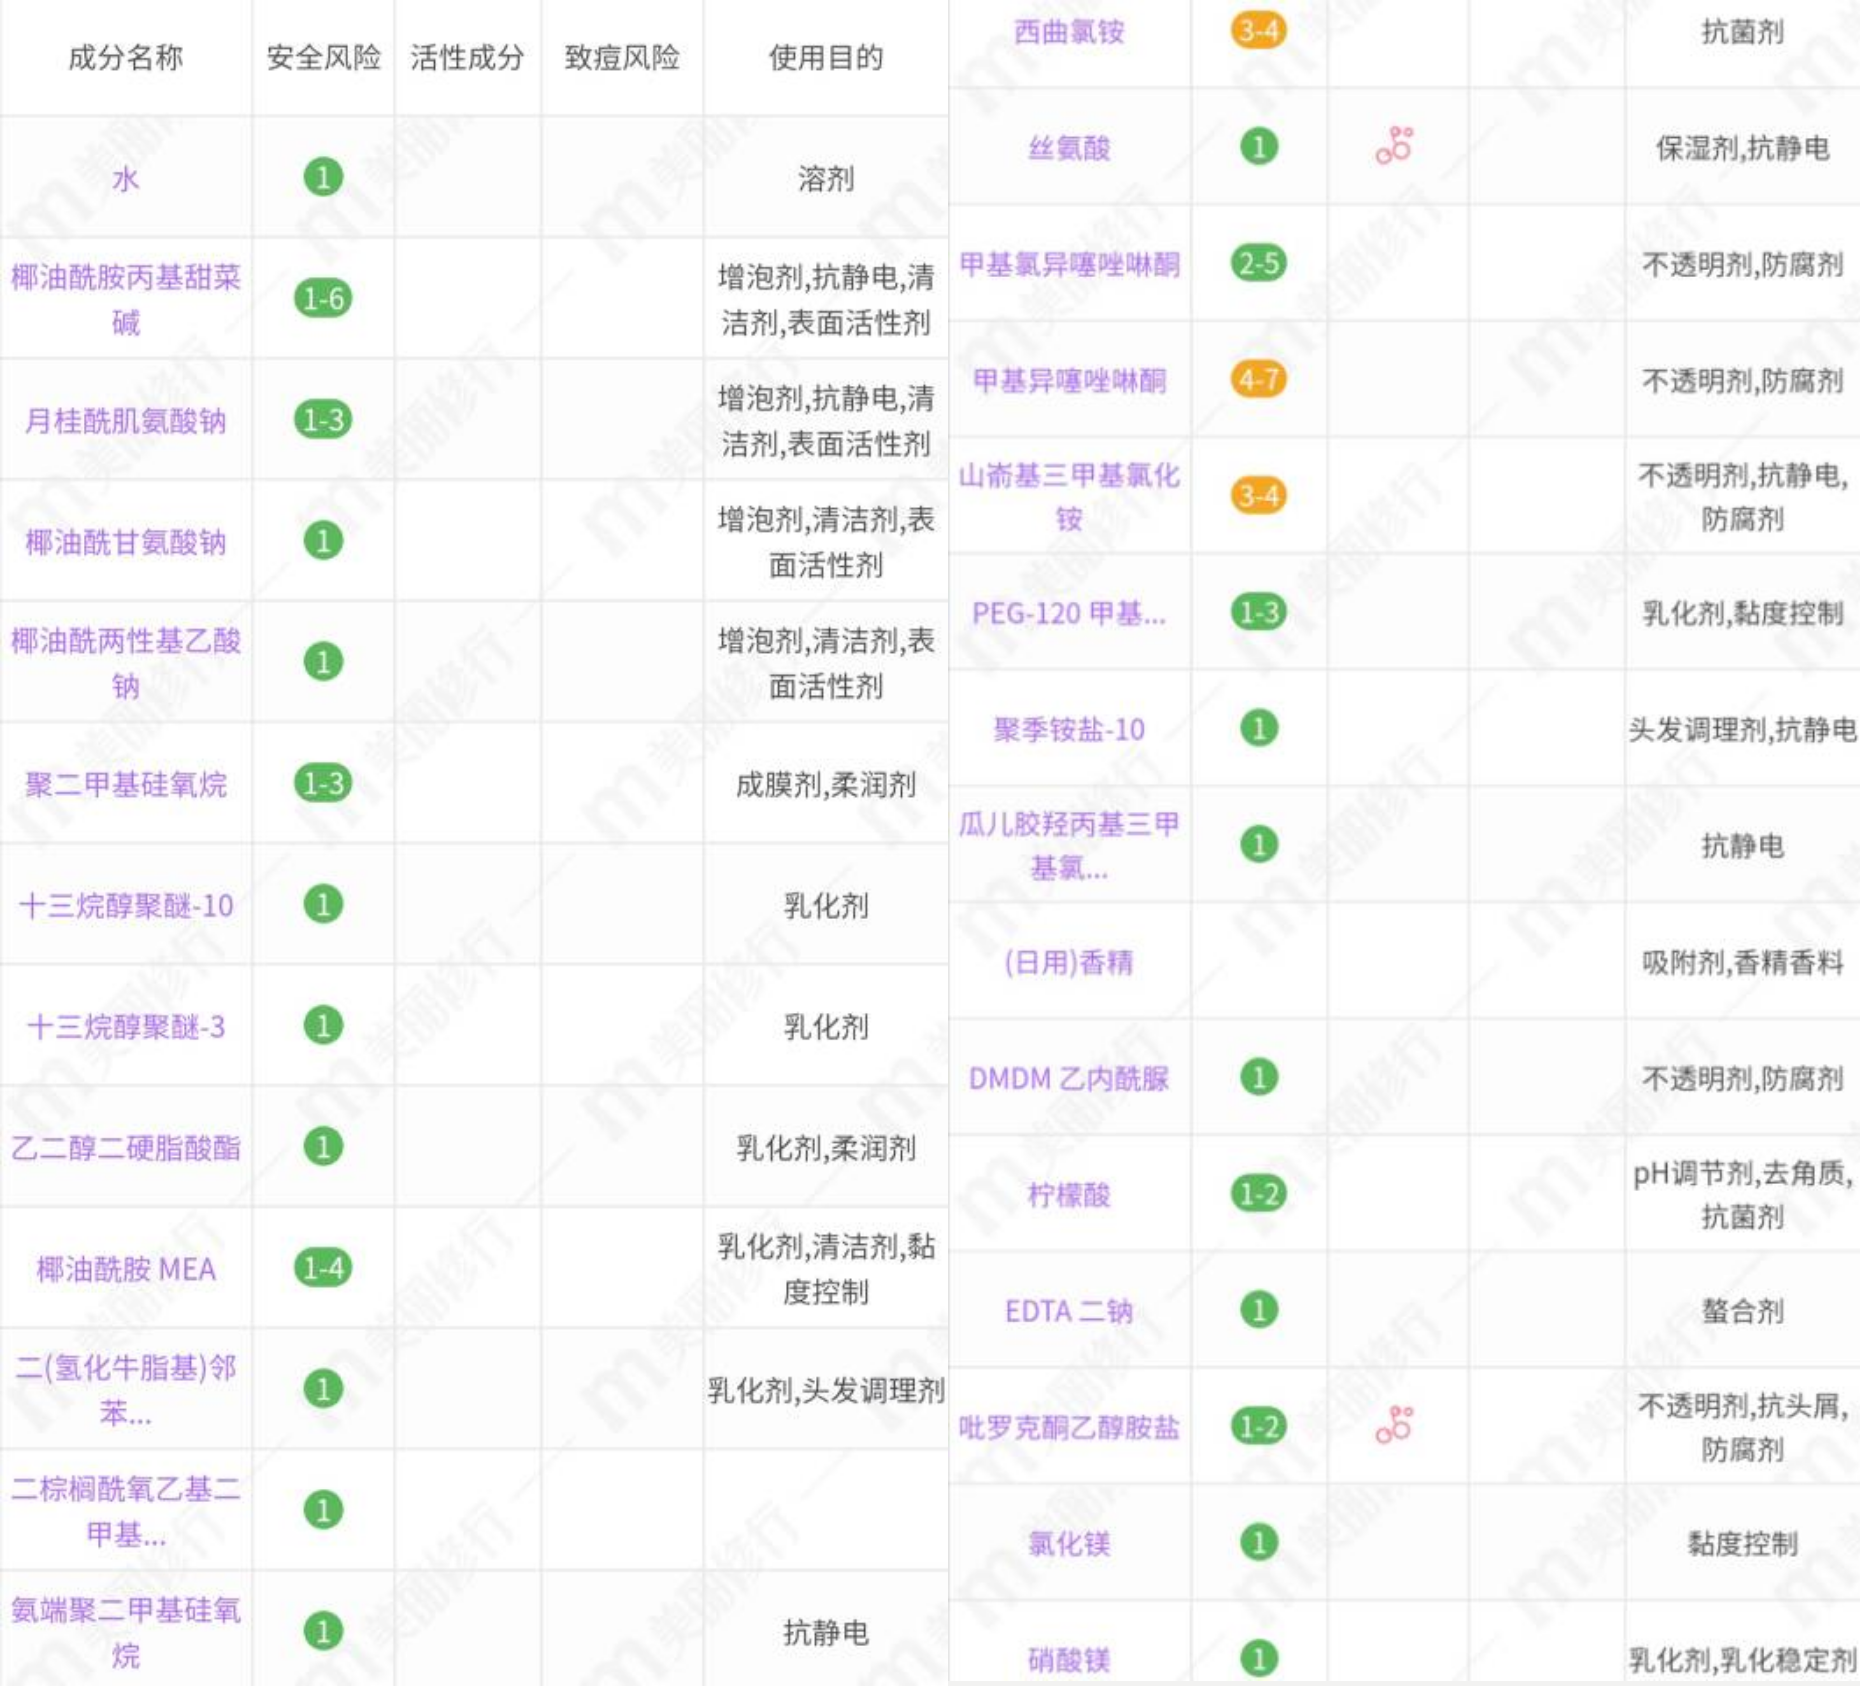Click the pink active ingredient icon for 丝氨酸

coord(1396,147)
